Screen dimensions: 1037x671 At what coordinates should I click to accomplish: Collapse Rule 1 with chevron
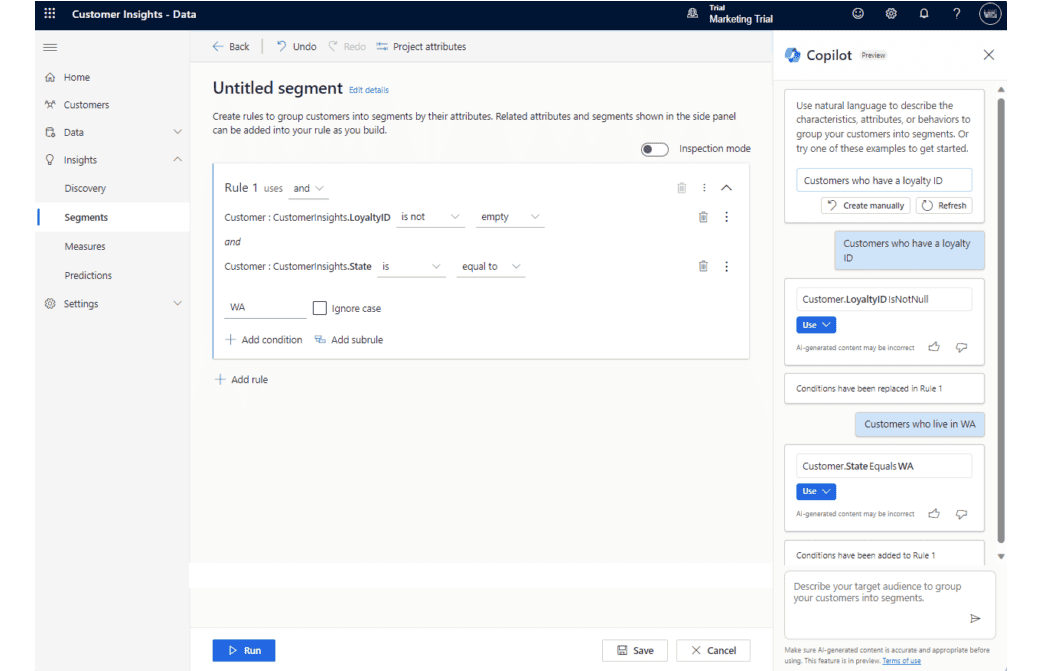point(727,188)
